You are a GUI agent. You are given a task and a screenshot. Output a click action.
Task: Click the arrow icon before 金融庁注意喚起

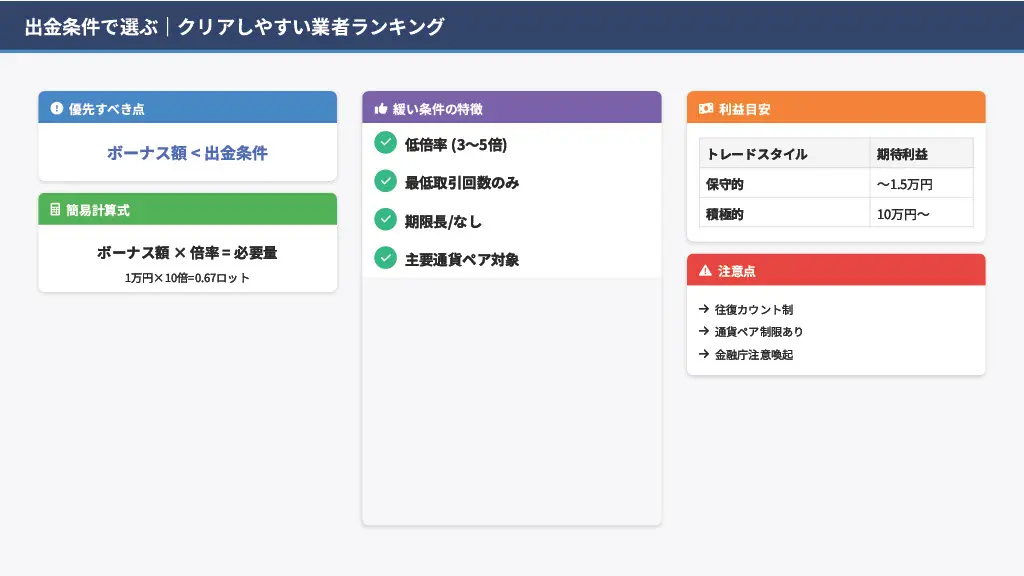click(704, 354)
